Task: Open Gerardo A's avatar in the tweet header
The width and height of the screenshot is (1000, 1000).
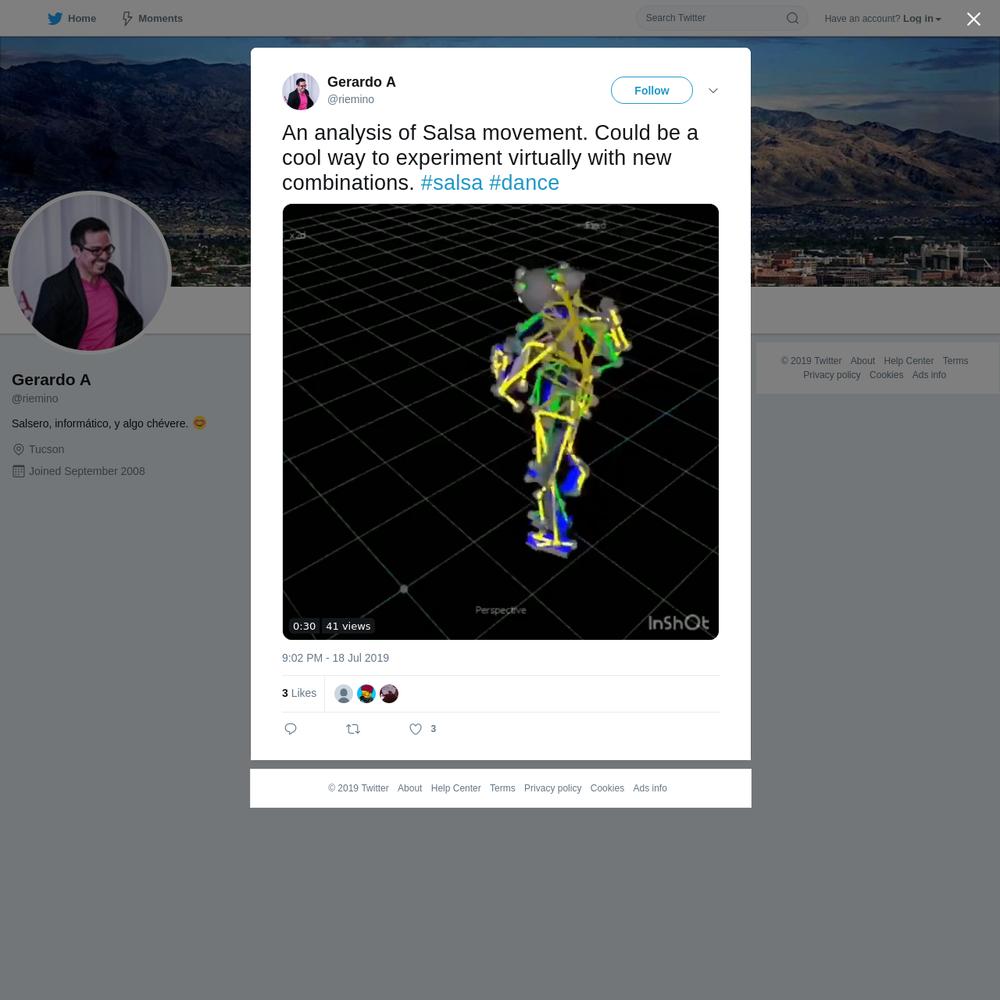Action: 300,91
